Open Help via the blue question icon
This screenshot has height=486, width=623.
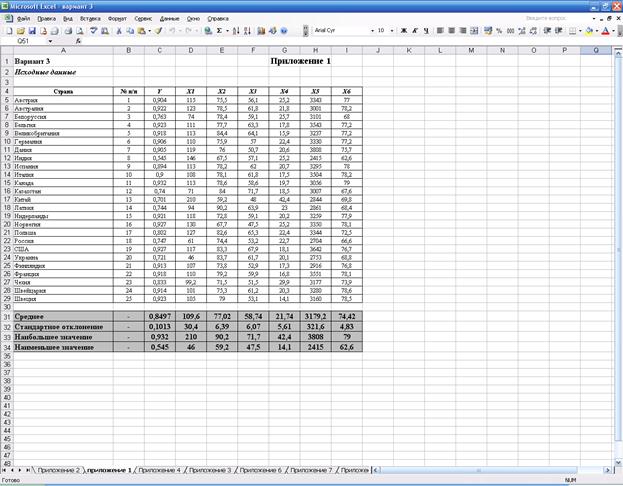[x=284, y=31]
